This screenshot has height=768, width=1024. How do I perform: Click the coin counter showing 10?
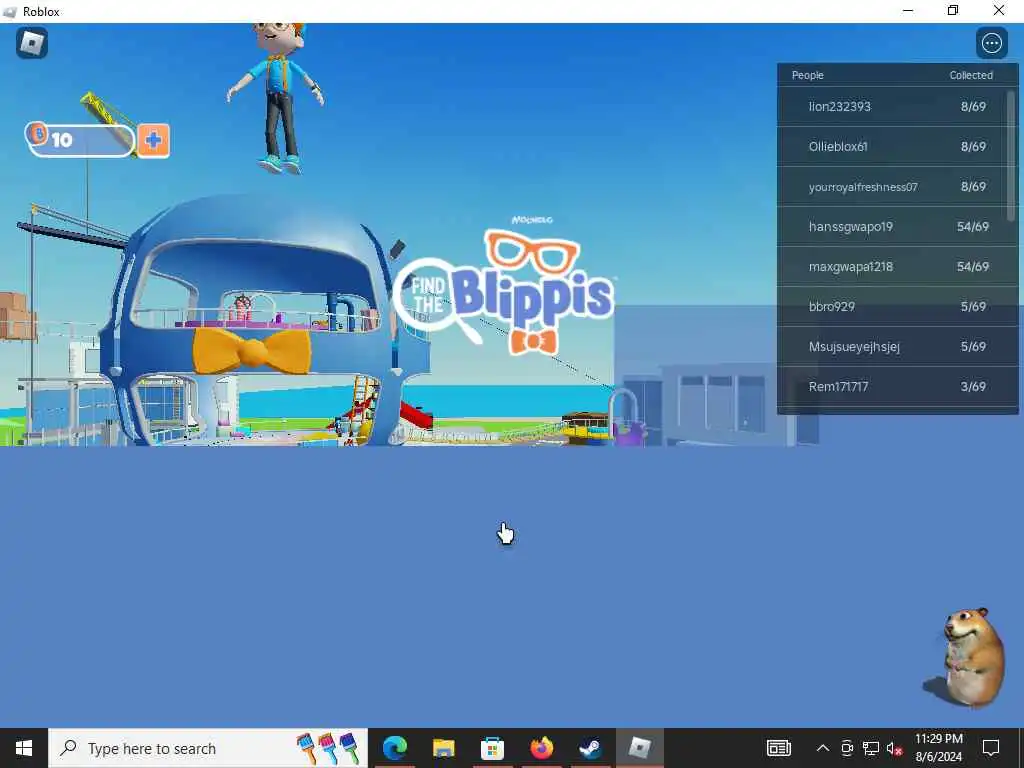click(x=80, y=140)
